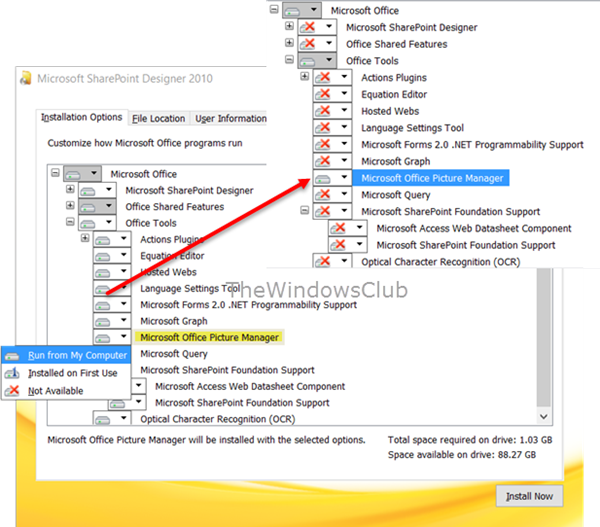600x527 pixels.
Task: Select Microsoft Access Web Datasheet Component in installer dialog
Action: (x=250, y=387)
